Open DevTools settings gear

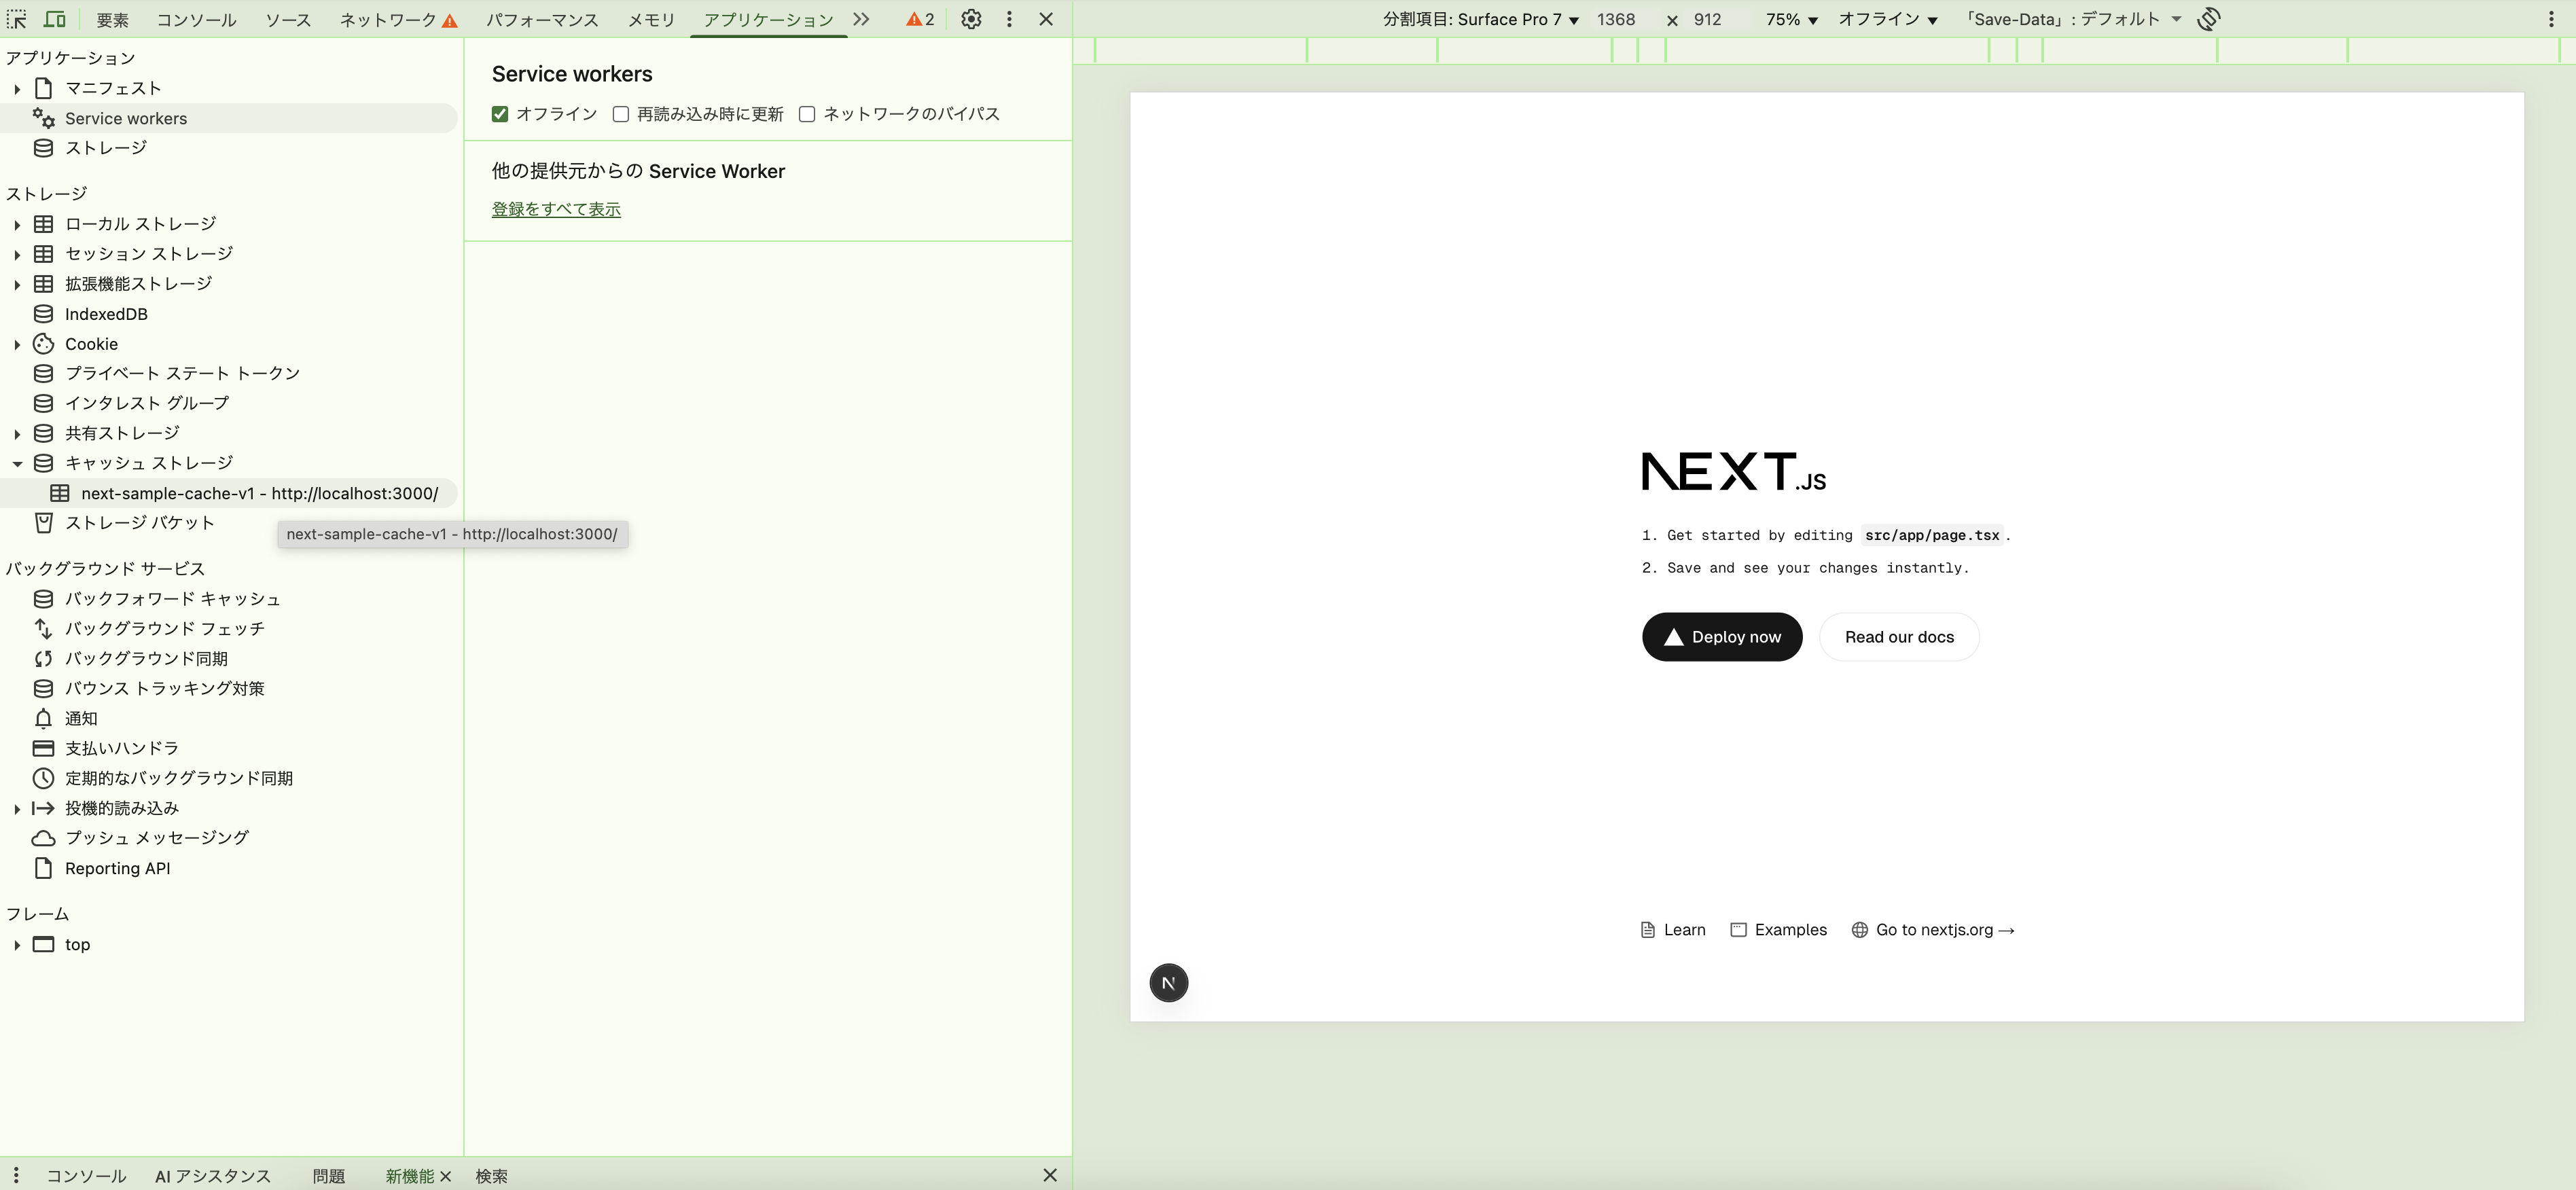pos(970,19)
